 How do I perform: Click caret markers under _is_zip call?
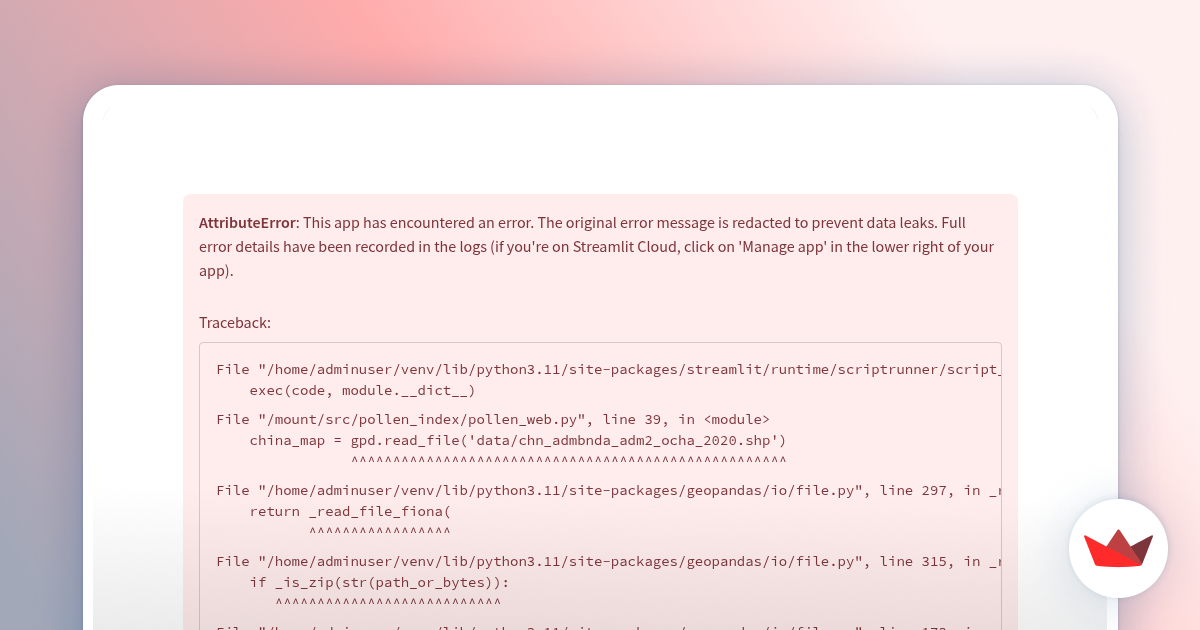[x=388, y=603]
